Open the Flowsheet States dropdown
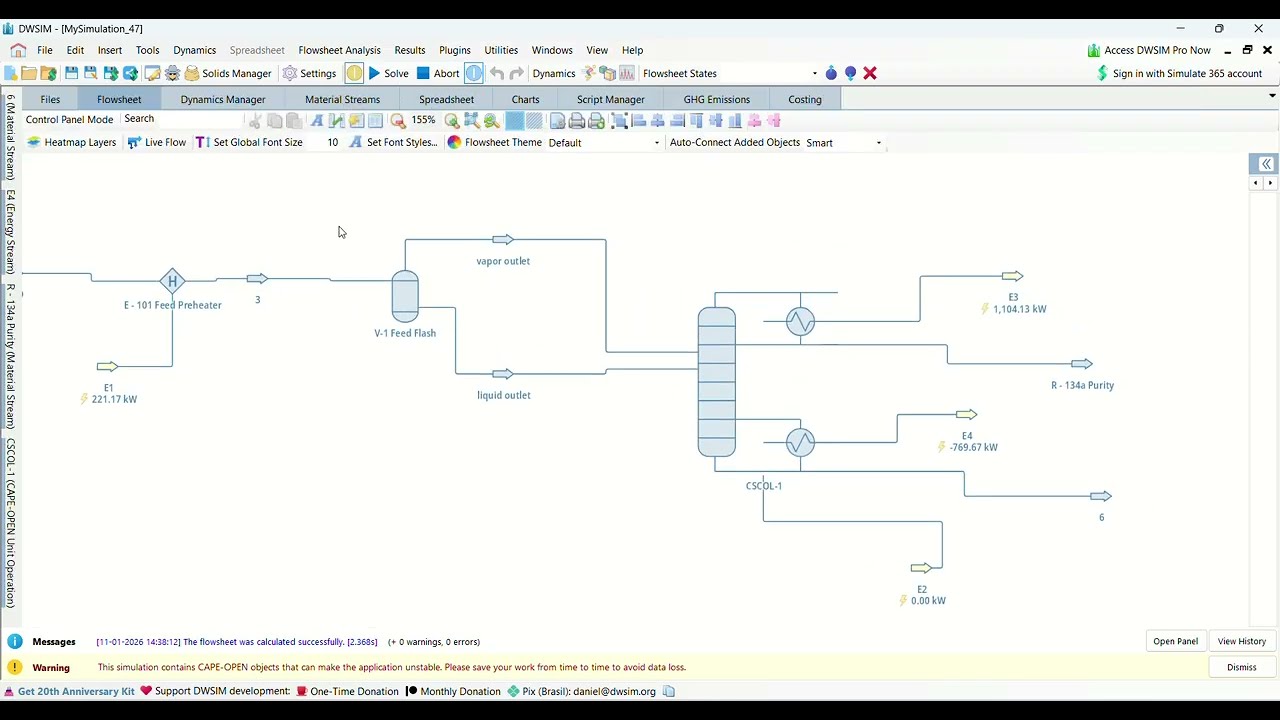Screen dimensions: 1280x720 [814, 73]
